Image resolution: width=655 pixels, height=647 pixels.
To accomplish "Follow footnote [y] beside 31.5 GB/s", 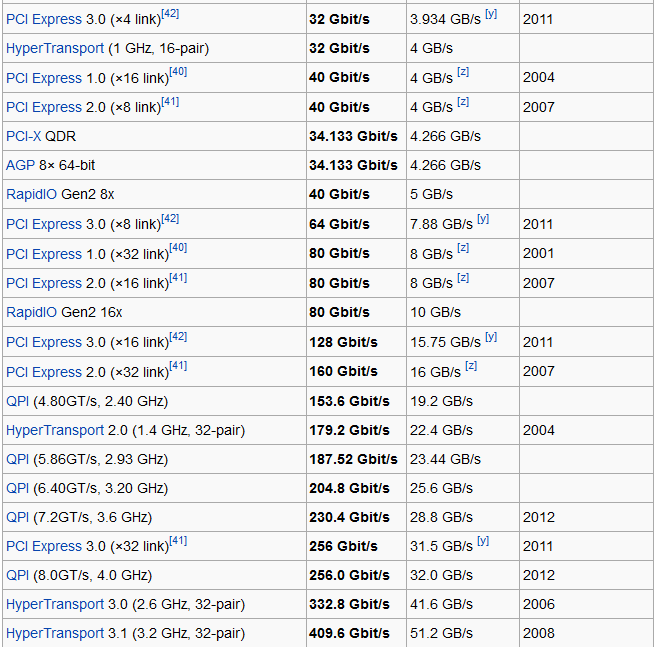I will point(483,541).
